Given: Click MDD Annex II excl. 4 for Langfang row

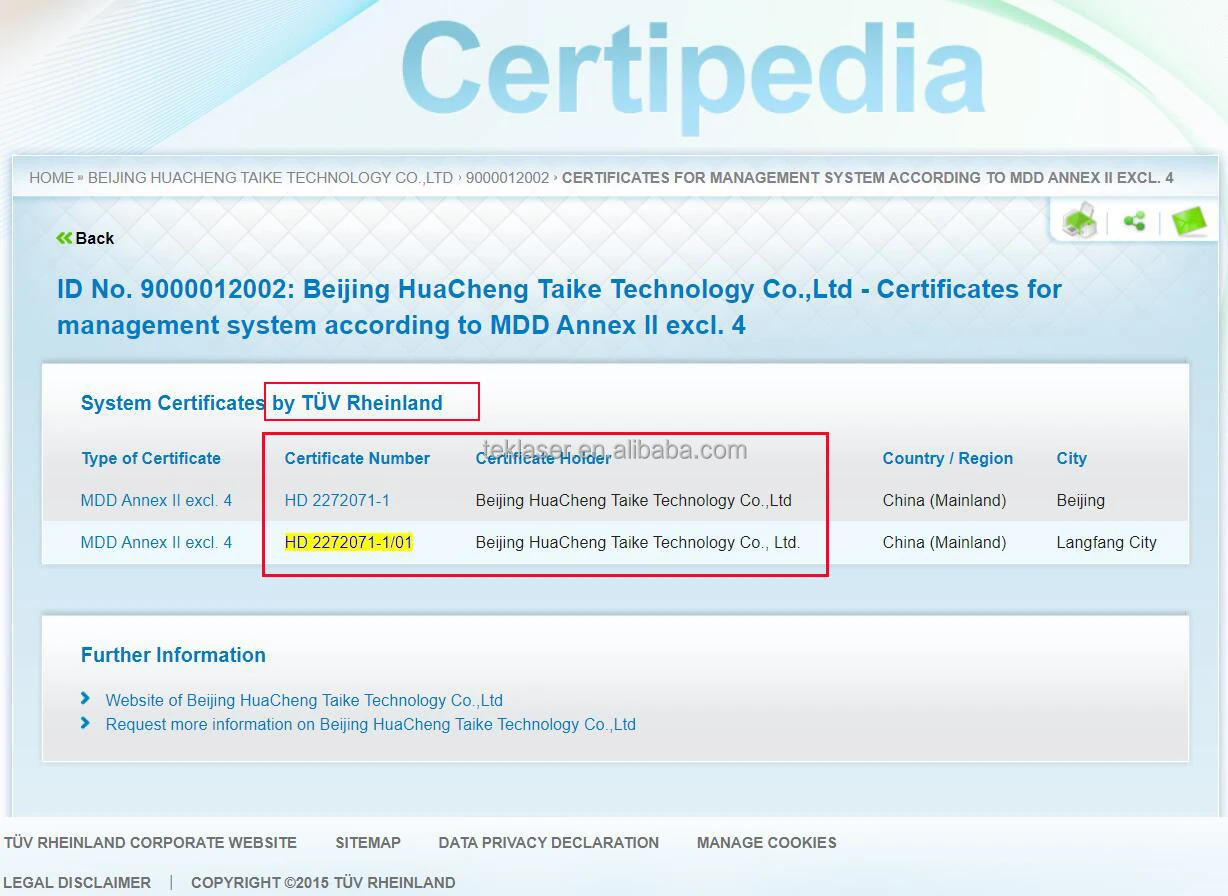Looking at the screenshot, I should 156,542.
